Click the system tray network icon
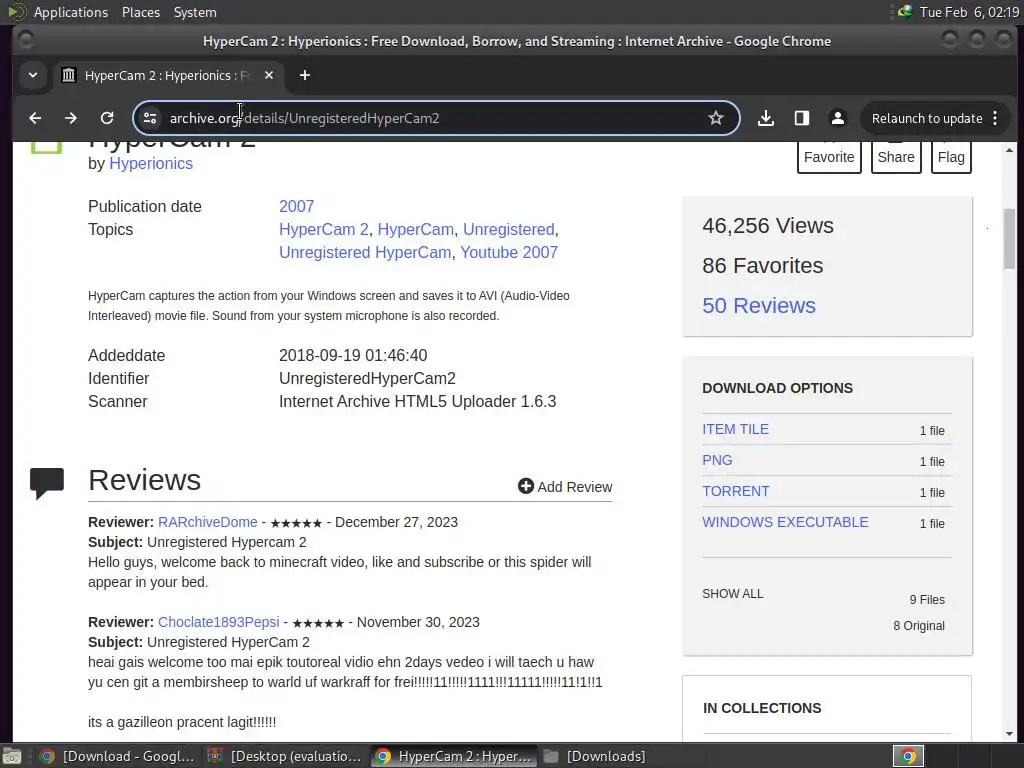1024x768 pixels. click(x=905, y=12)
